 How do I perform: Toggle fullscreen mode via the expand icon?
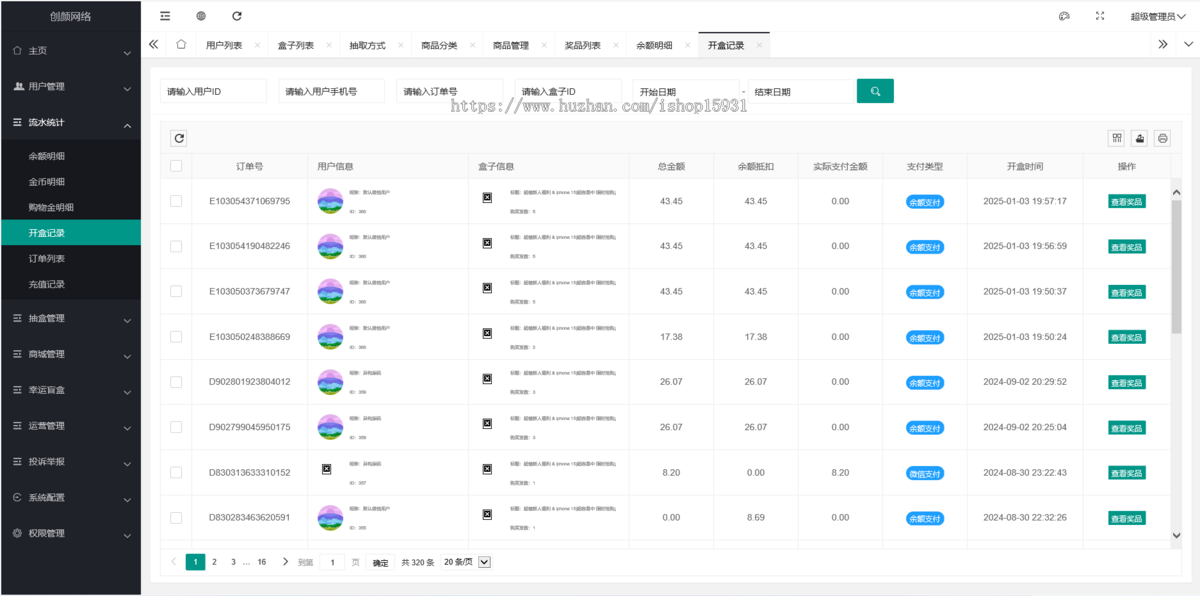point(1100,15)
